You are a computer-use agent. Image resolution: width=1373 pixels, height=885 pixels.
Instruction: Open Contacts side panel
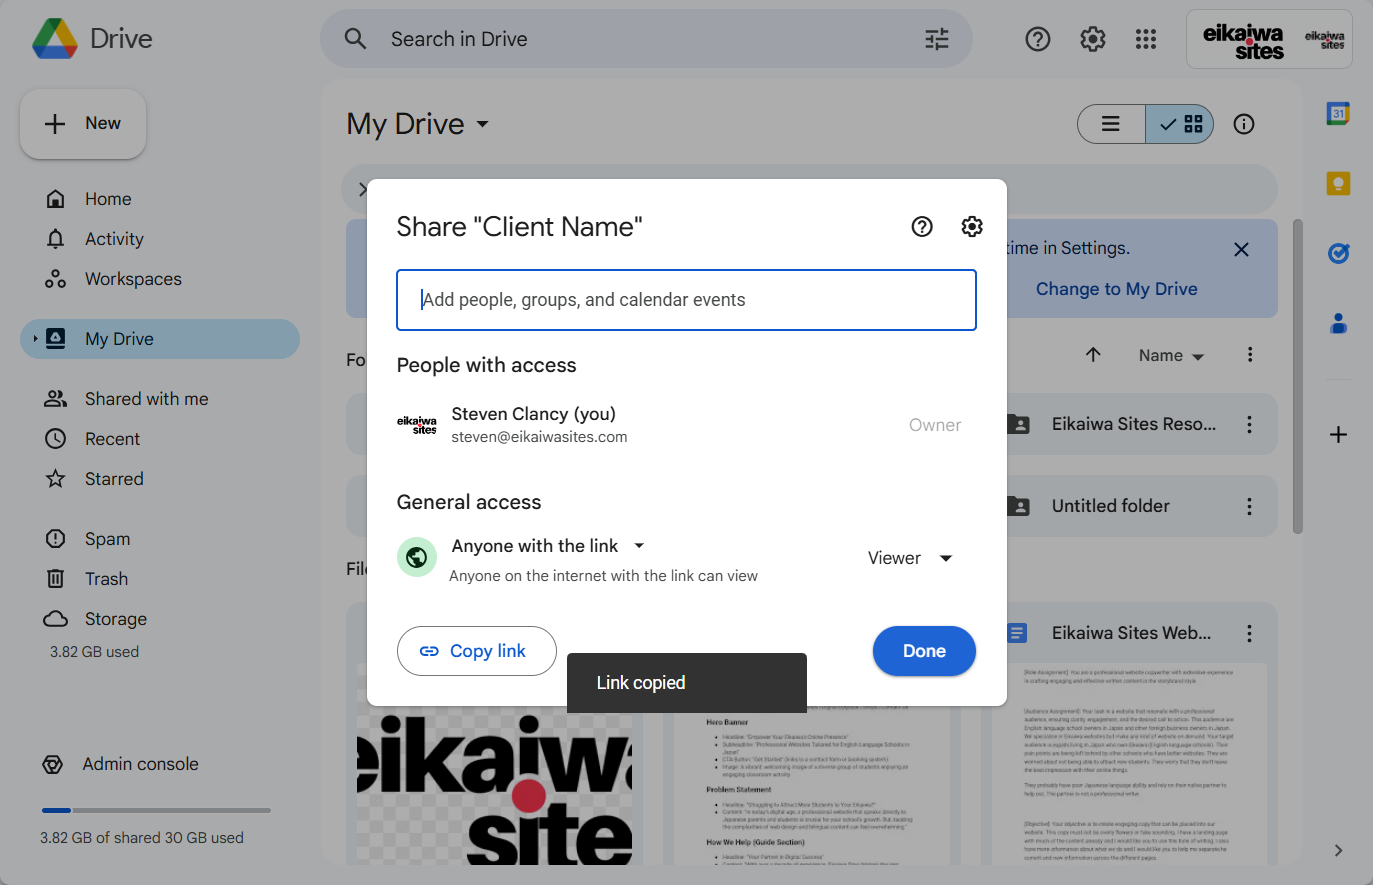point(1338,323)
